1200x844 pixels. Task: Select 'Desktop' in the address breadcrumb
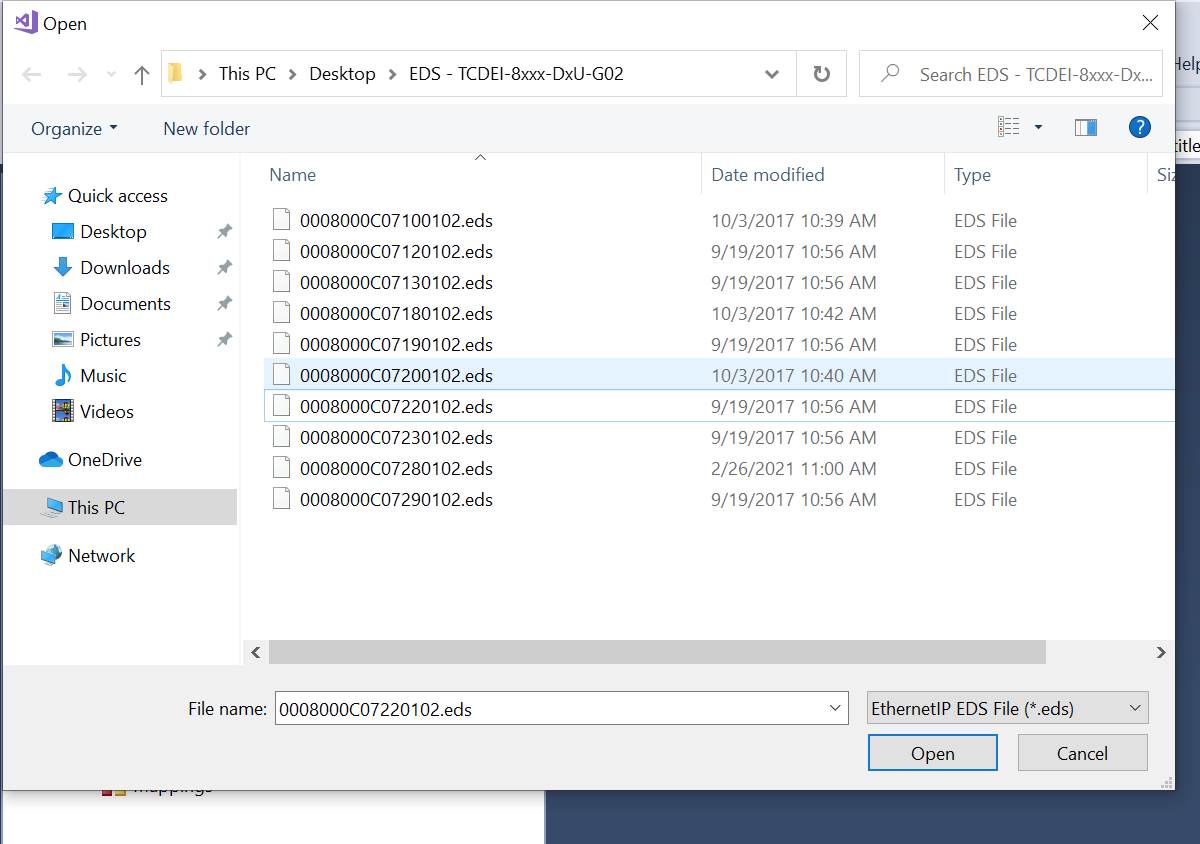(342, 74)
